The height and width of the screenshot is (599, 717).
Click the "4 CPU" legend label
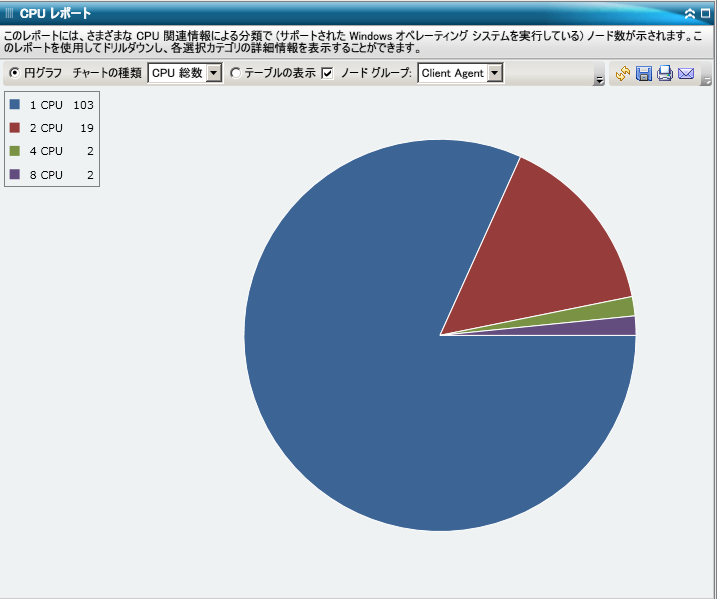click(46, 151)
